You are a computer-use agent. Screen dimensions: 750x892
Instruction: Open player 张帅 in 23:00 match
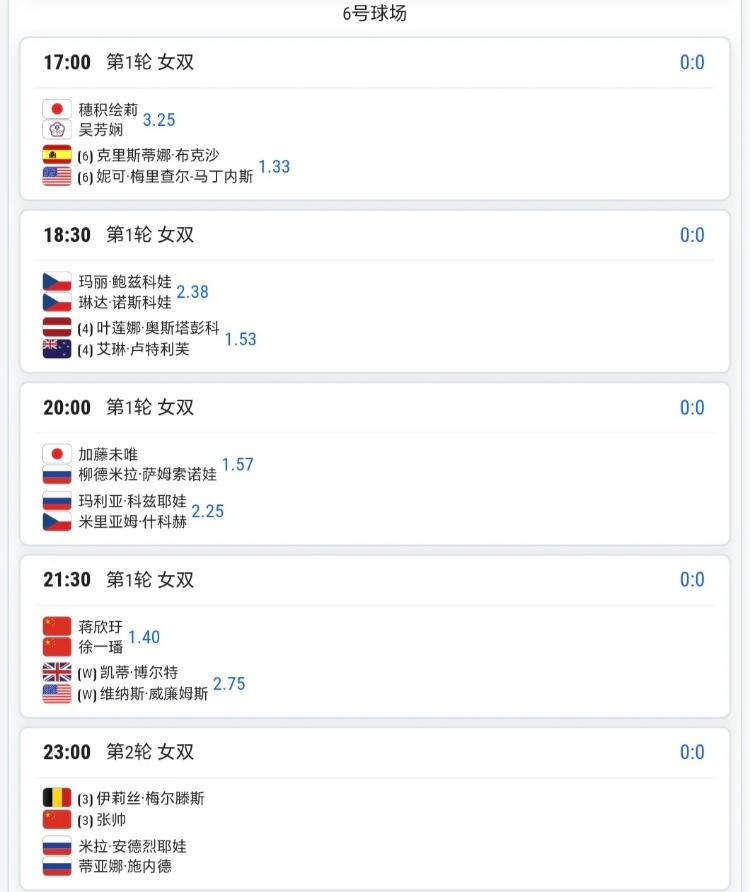point(111,819)
